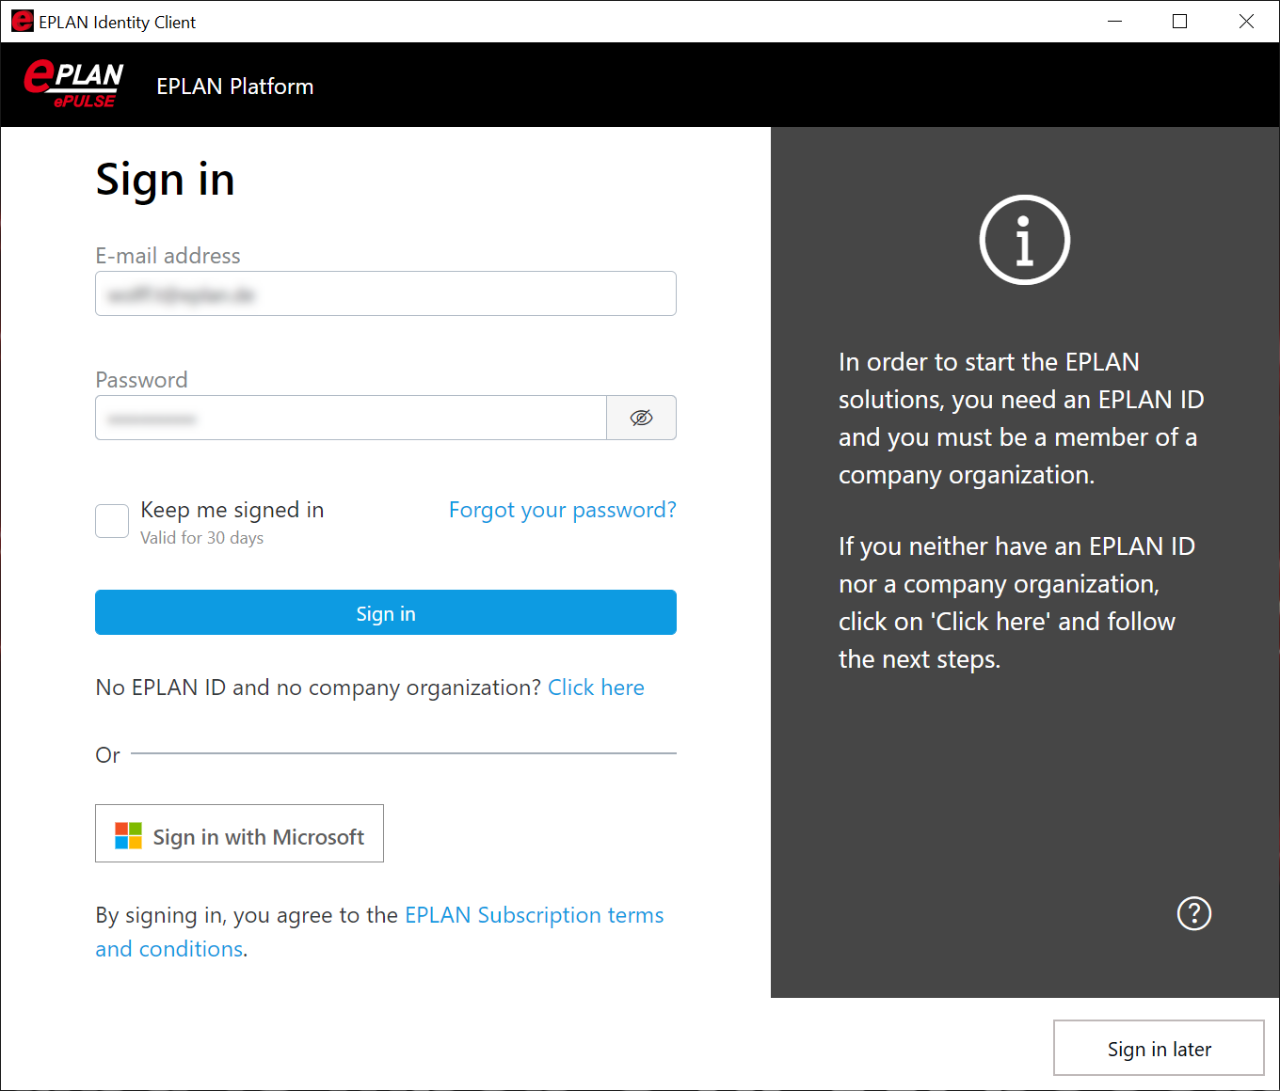This screenshot has width=1280, height=1091.
Task: Minimize the EPLAN Identity Client window
Action: 1114,20
